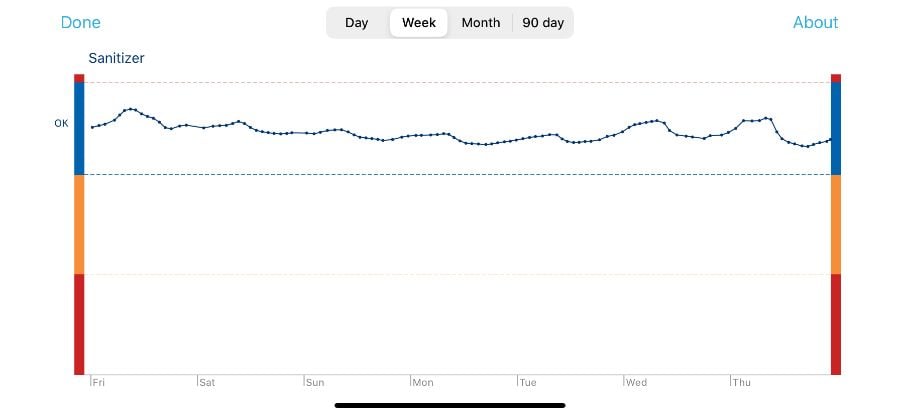Click the Mon marker on time axis
Image resolution: width=900 pixels, height=416 pixels.
422,382
